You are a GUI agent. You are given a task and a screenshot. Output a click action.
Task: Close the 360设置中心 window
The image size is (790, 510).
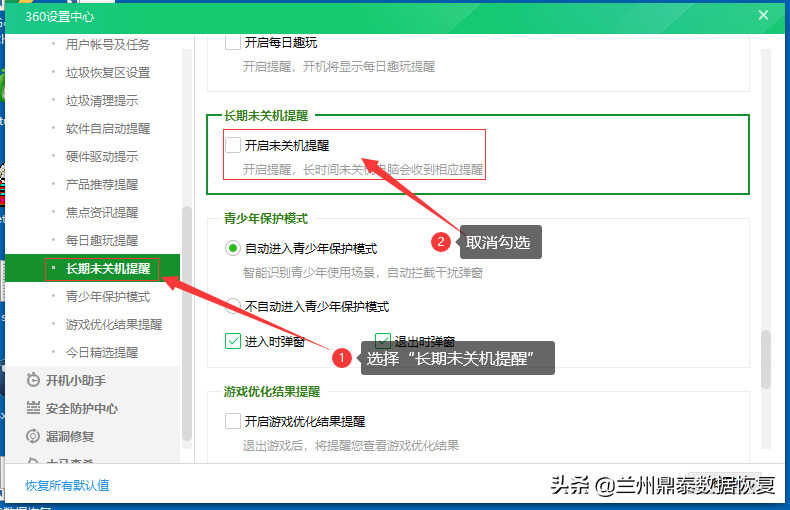[763, 16]
